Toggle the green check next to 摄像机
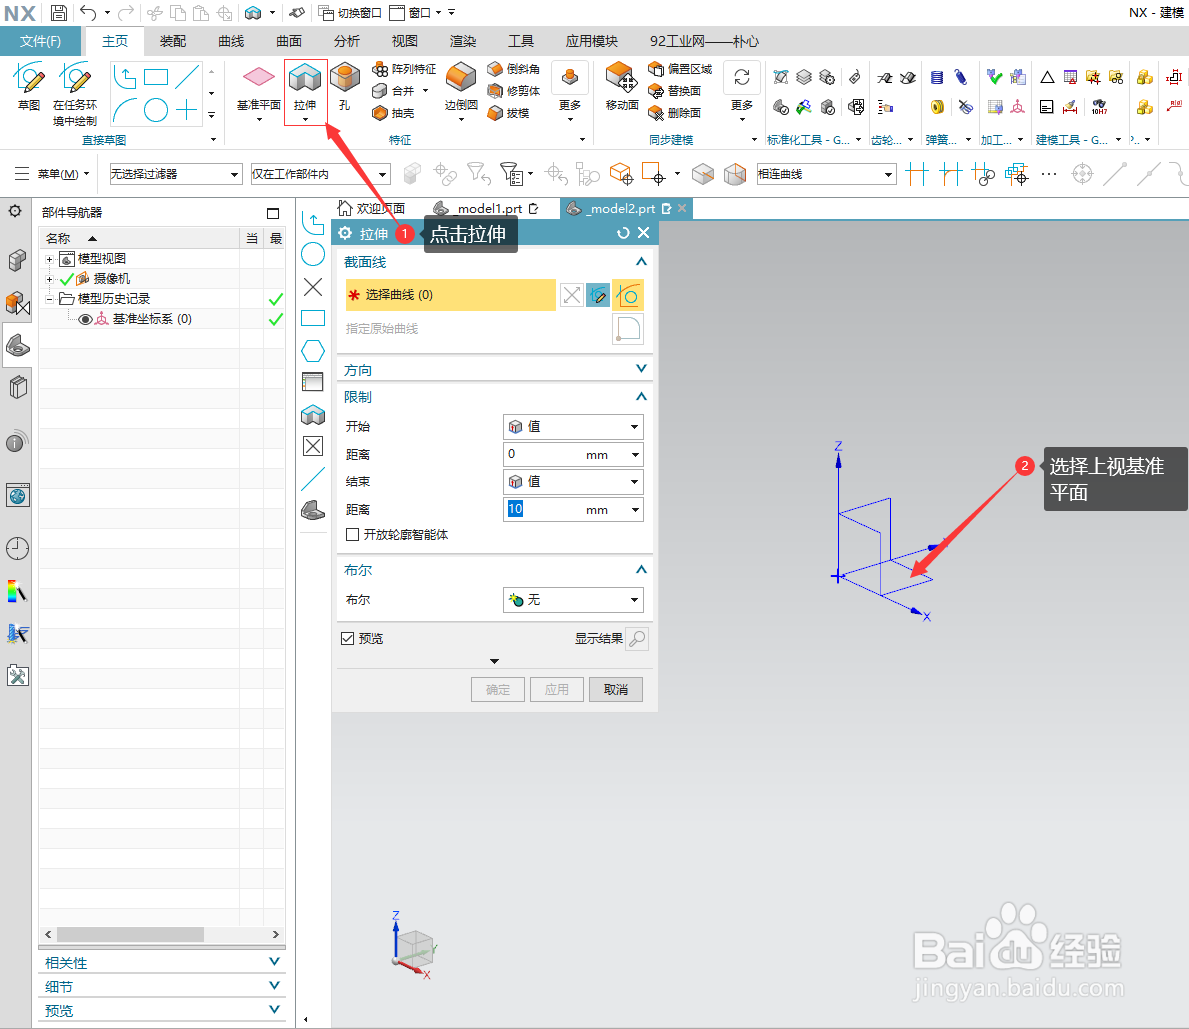The height and width of the screenshot is (1029, 1189). pyautogui.click(x=67, y=279)
